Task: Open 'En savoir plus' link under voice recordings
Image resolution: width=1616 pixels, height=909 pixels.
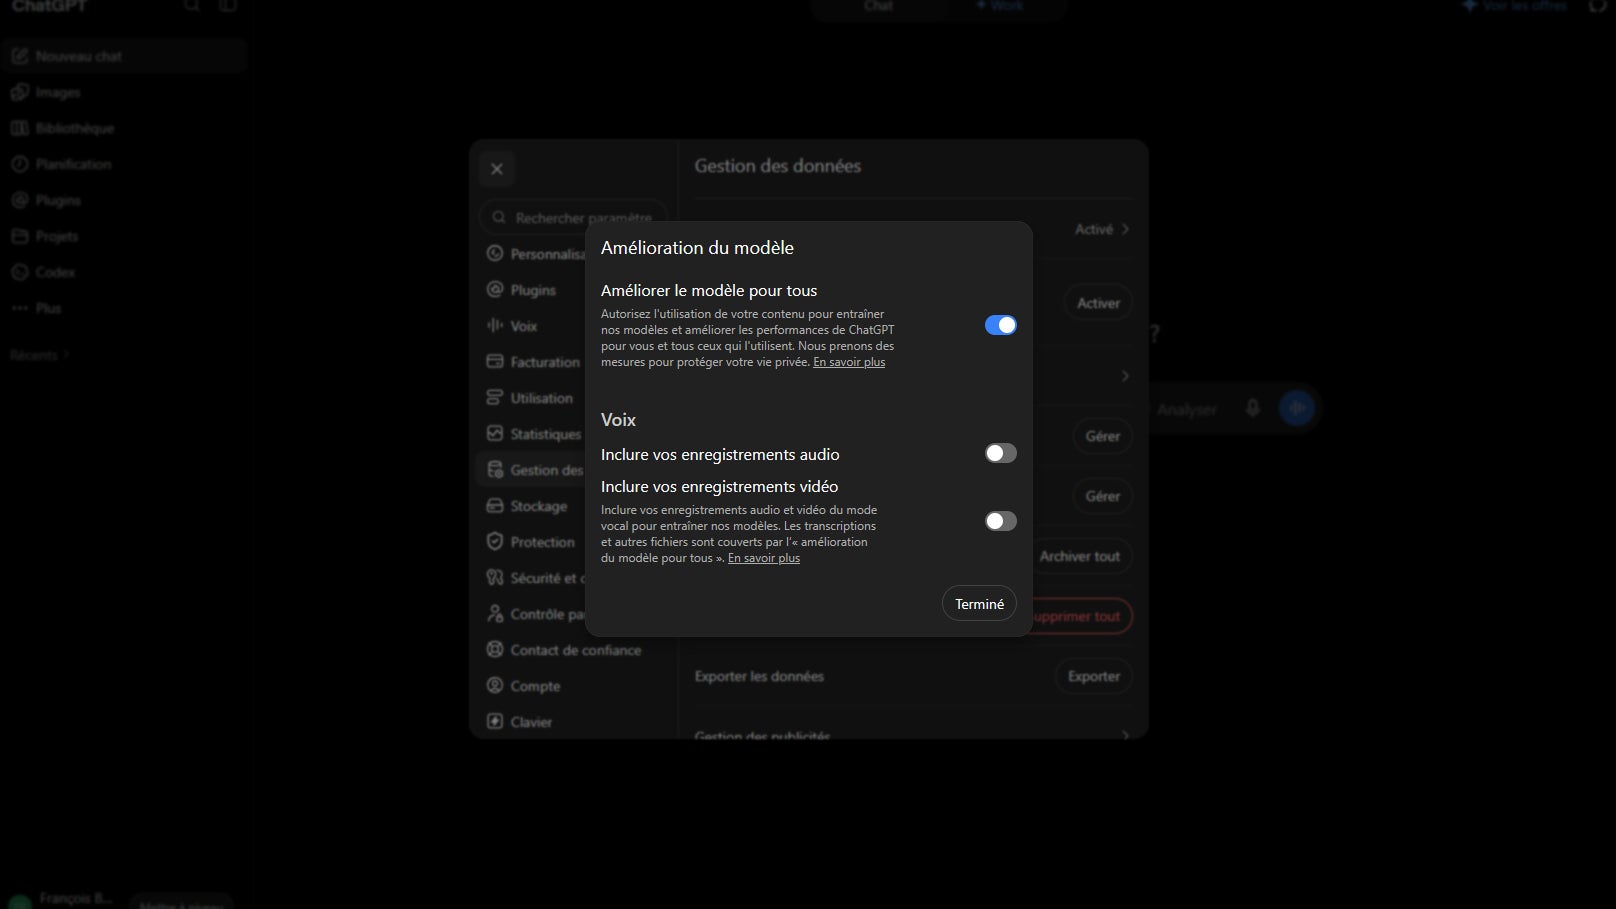Action: tap(764, 558)
